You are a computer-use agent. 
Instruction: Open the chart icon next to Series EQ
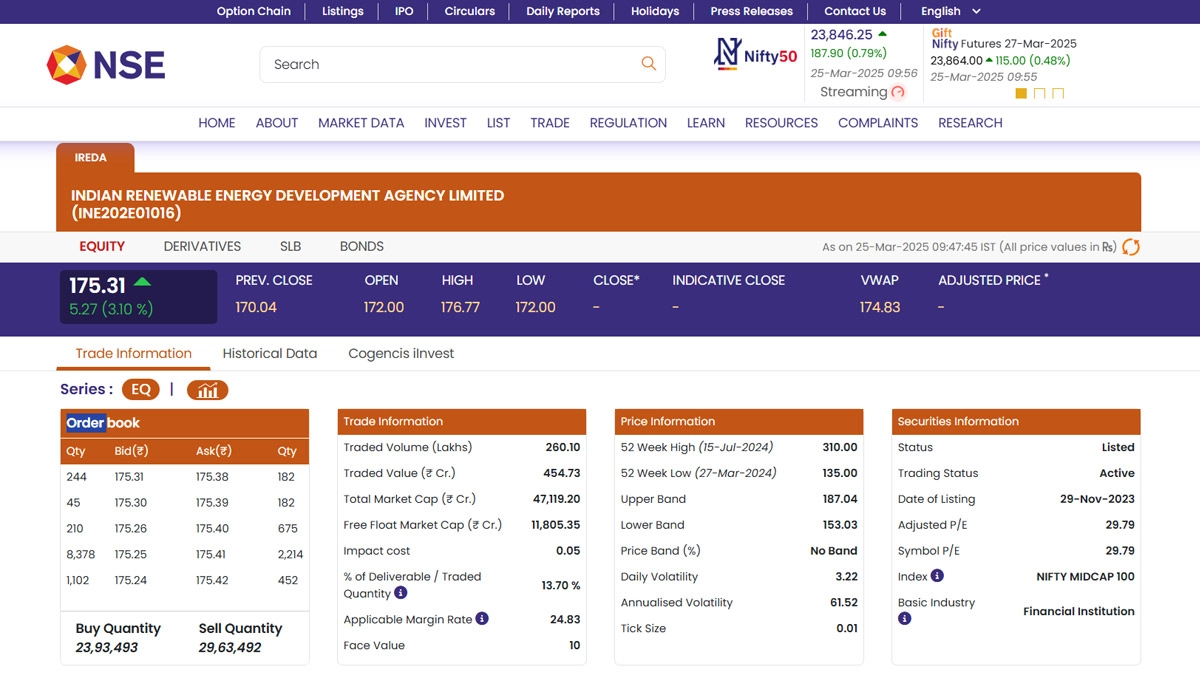point(207,390)
